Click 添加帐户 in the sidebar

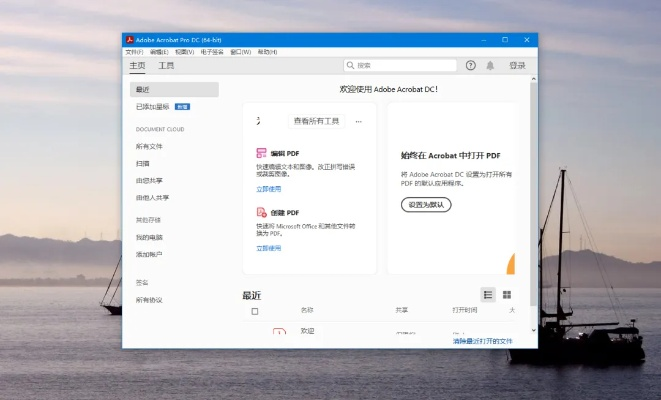(149, 255)
